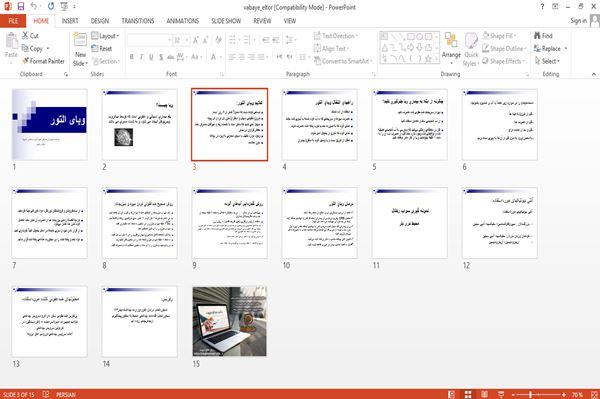Switch to Reading View icon

coord(484,394)
